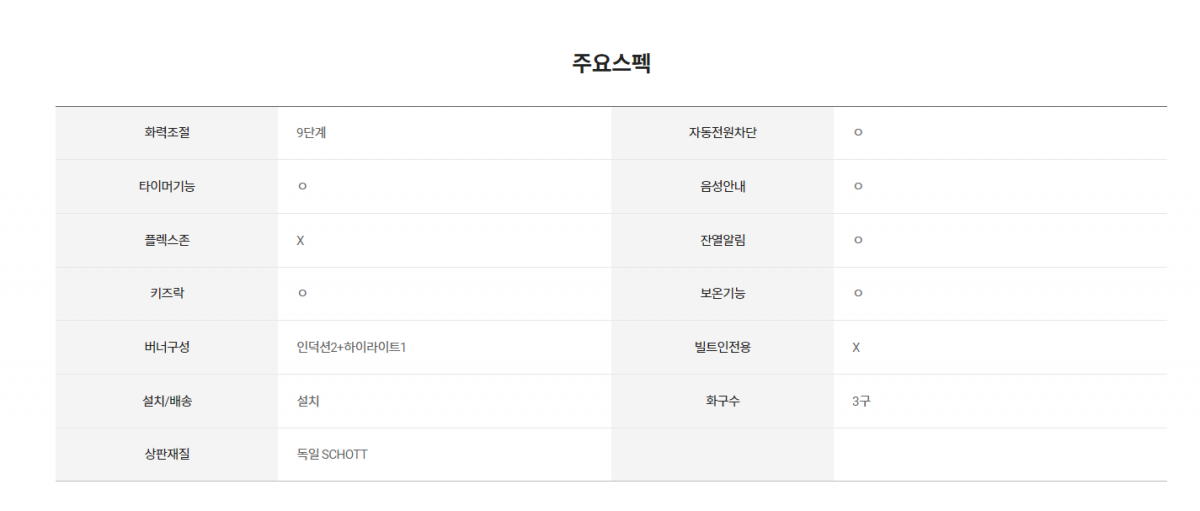Image resolution: width=1200 pixels, height=511 pixels.
Task: Click the circle mark beside 잔열알림
Action: (857, 240)
